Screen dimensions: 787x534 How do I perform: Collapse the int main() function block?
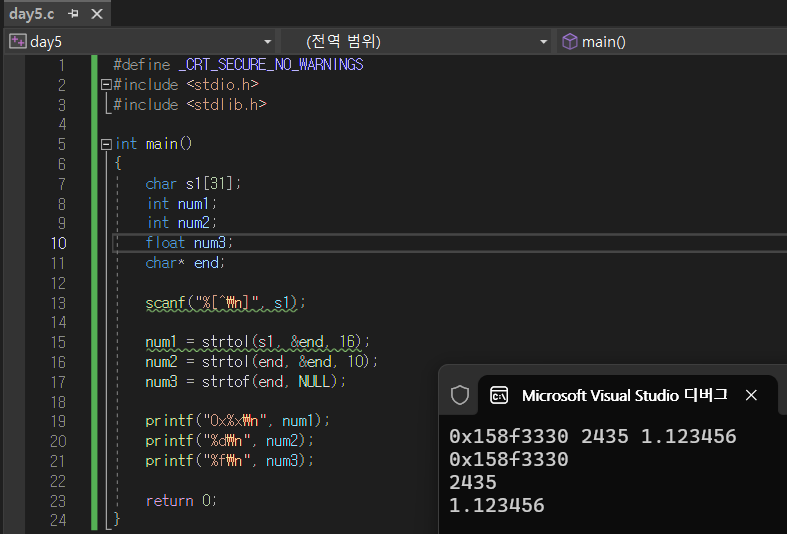106,145
